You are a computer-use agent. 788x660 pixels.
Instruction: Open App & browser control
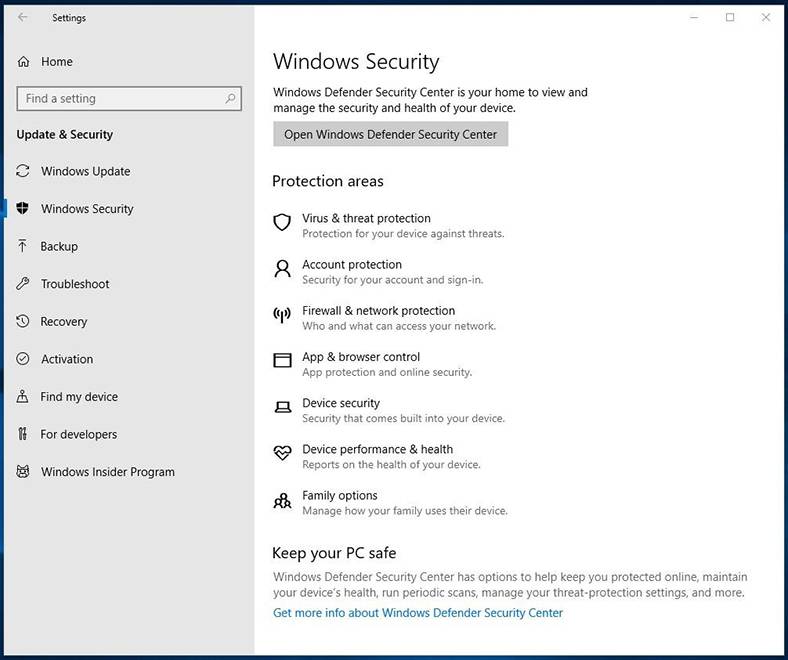(361, 357)
